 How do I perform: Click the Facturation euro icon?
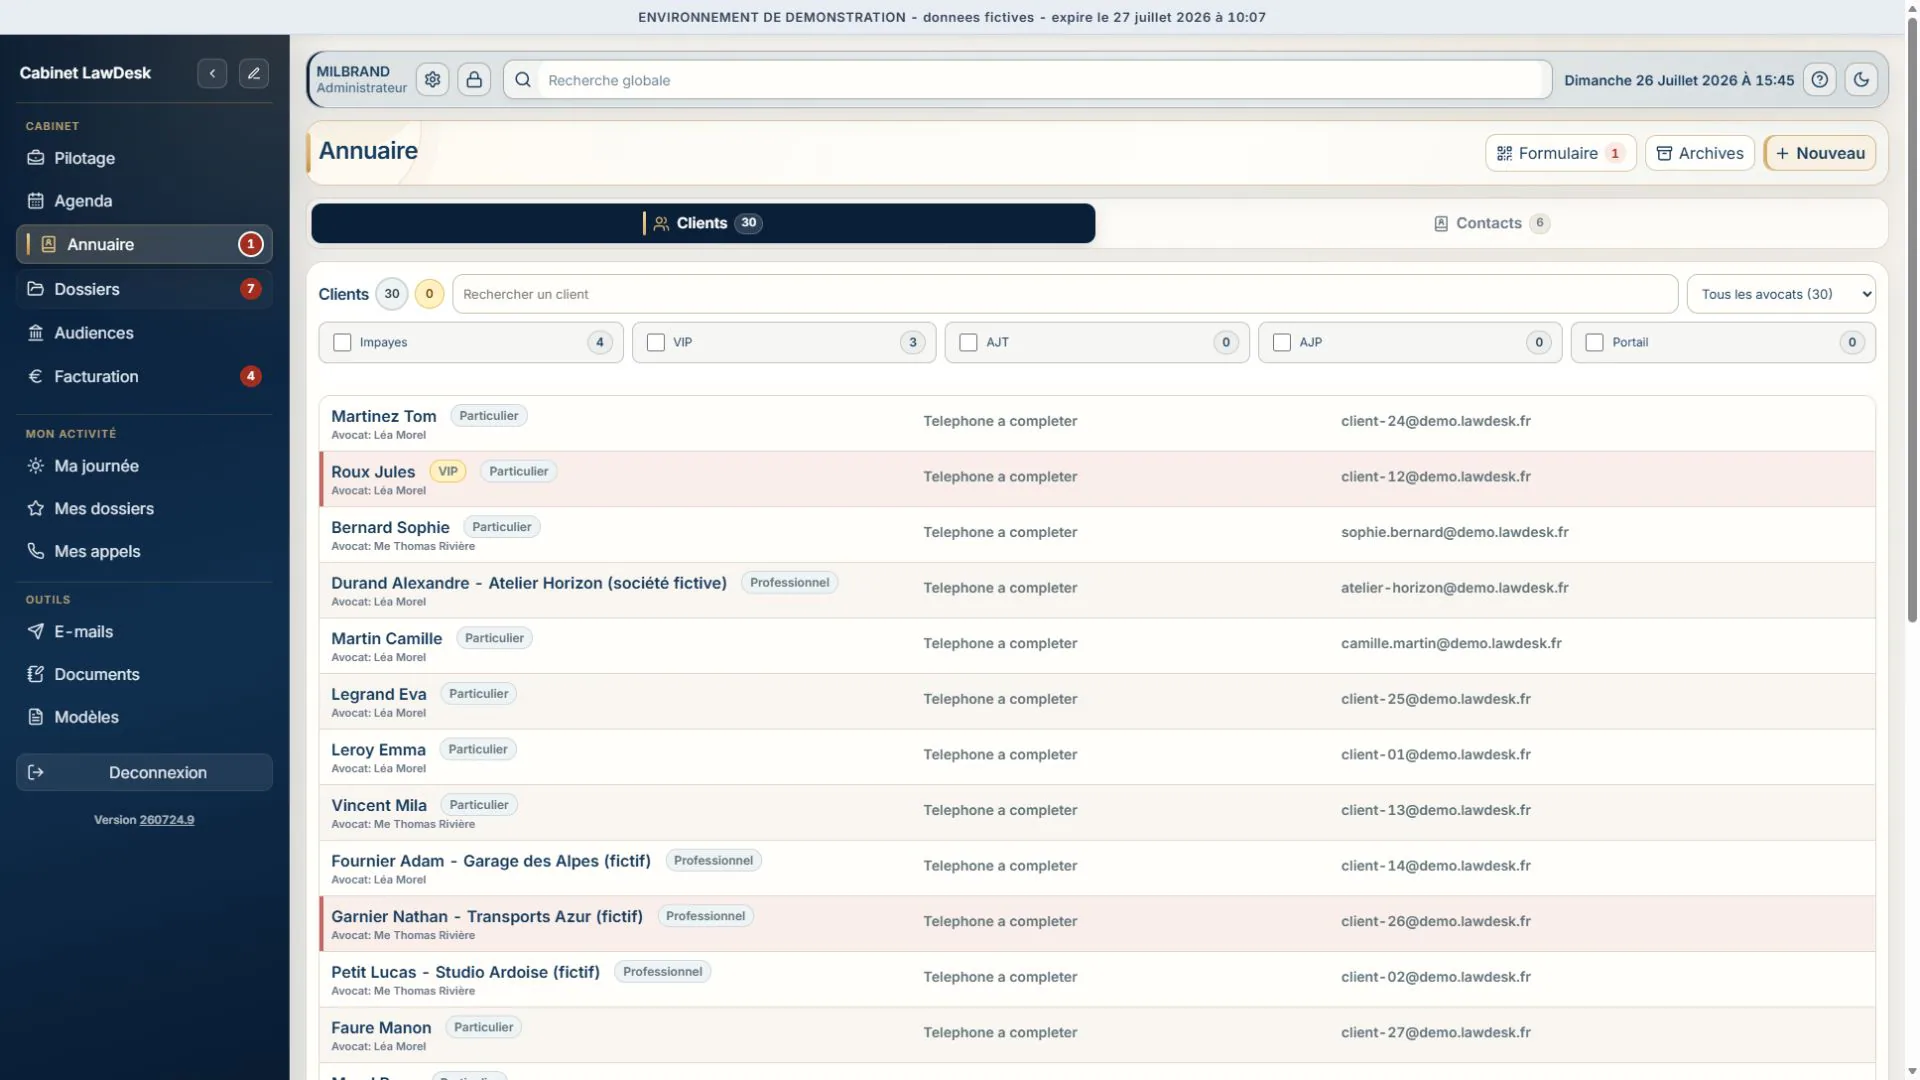(36, 376)
